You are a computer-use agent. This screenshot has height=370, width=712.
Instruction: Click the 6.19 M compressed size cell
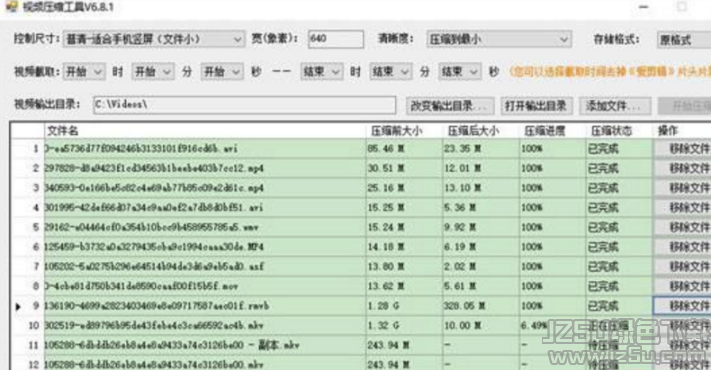(481, 247)
